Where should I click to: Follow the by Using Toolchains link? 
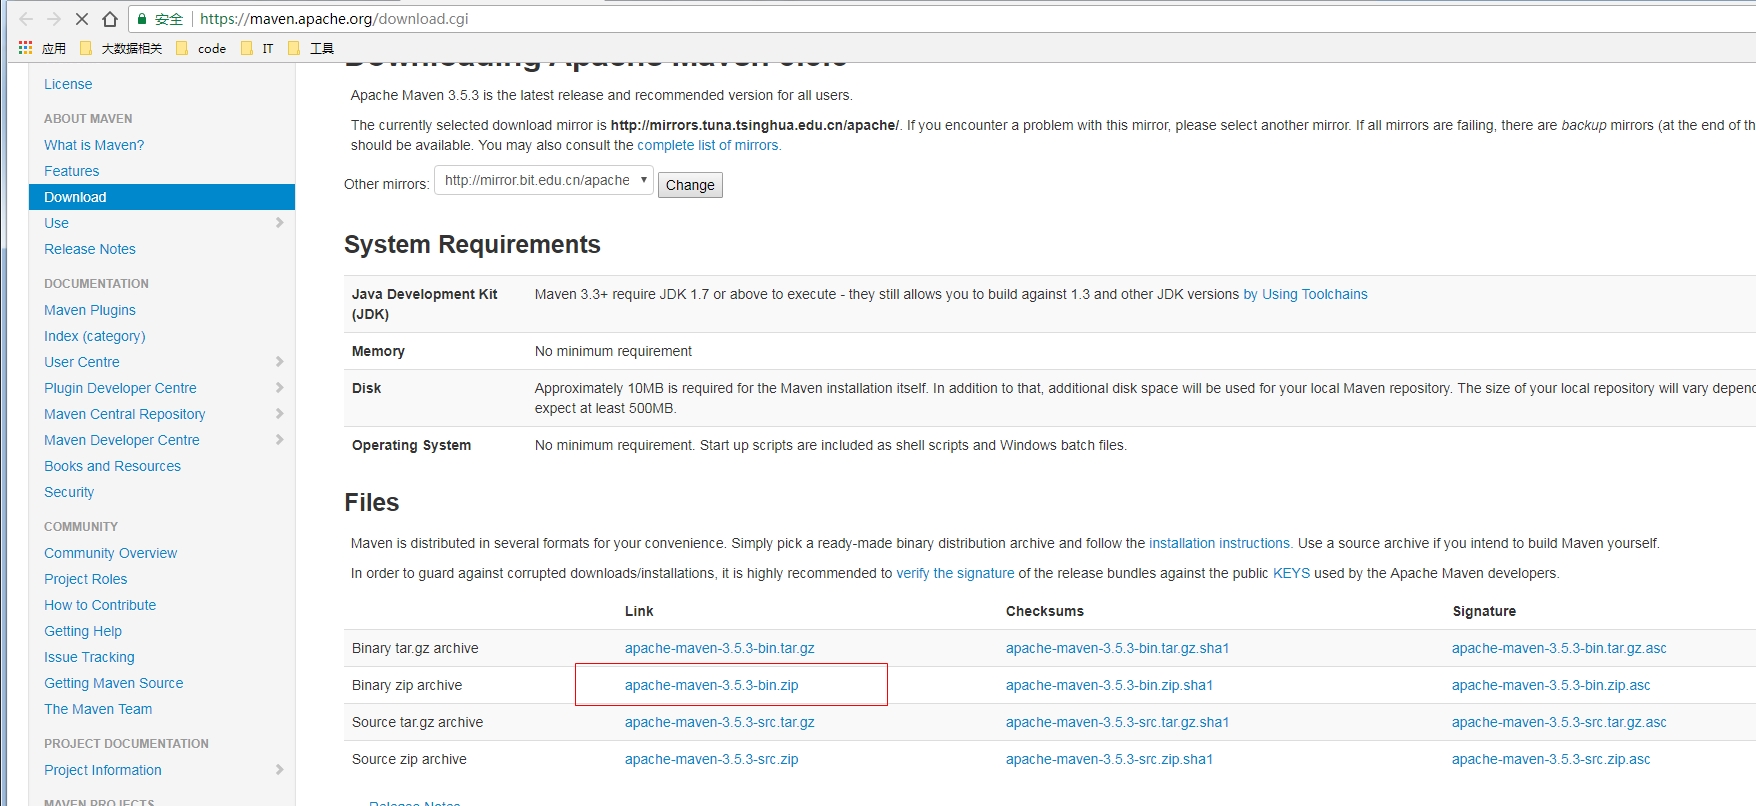tap(1305, 294)
